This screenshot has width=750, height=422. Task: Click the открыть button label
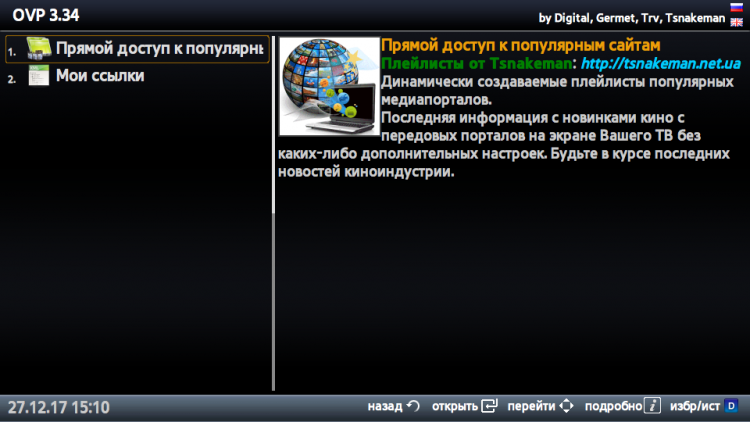pyautogui.click(x=455, y=406)
